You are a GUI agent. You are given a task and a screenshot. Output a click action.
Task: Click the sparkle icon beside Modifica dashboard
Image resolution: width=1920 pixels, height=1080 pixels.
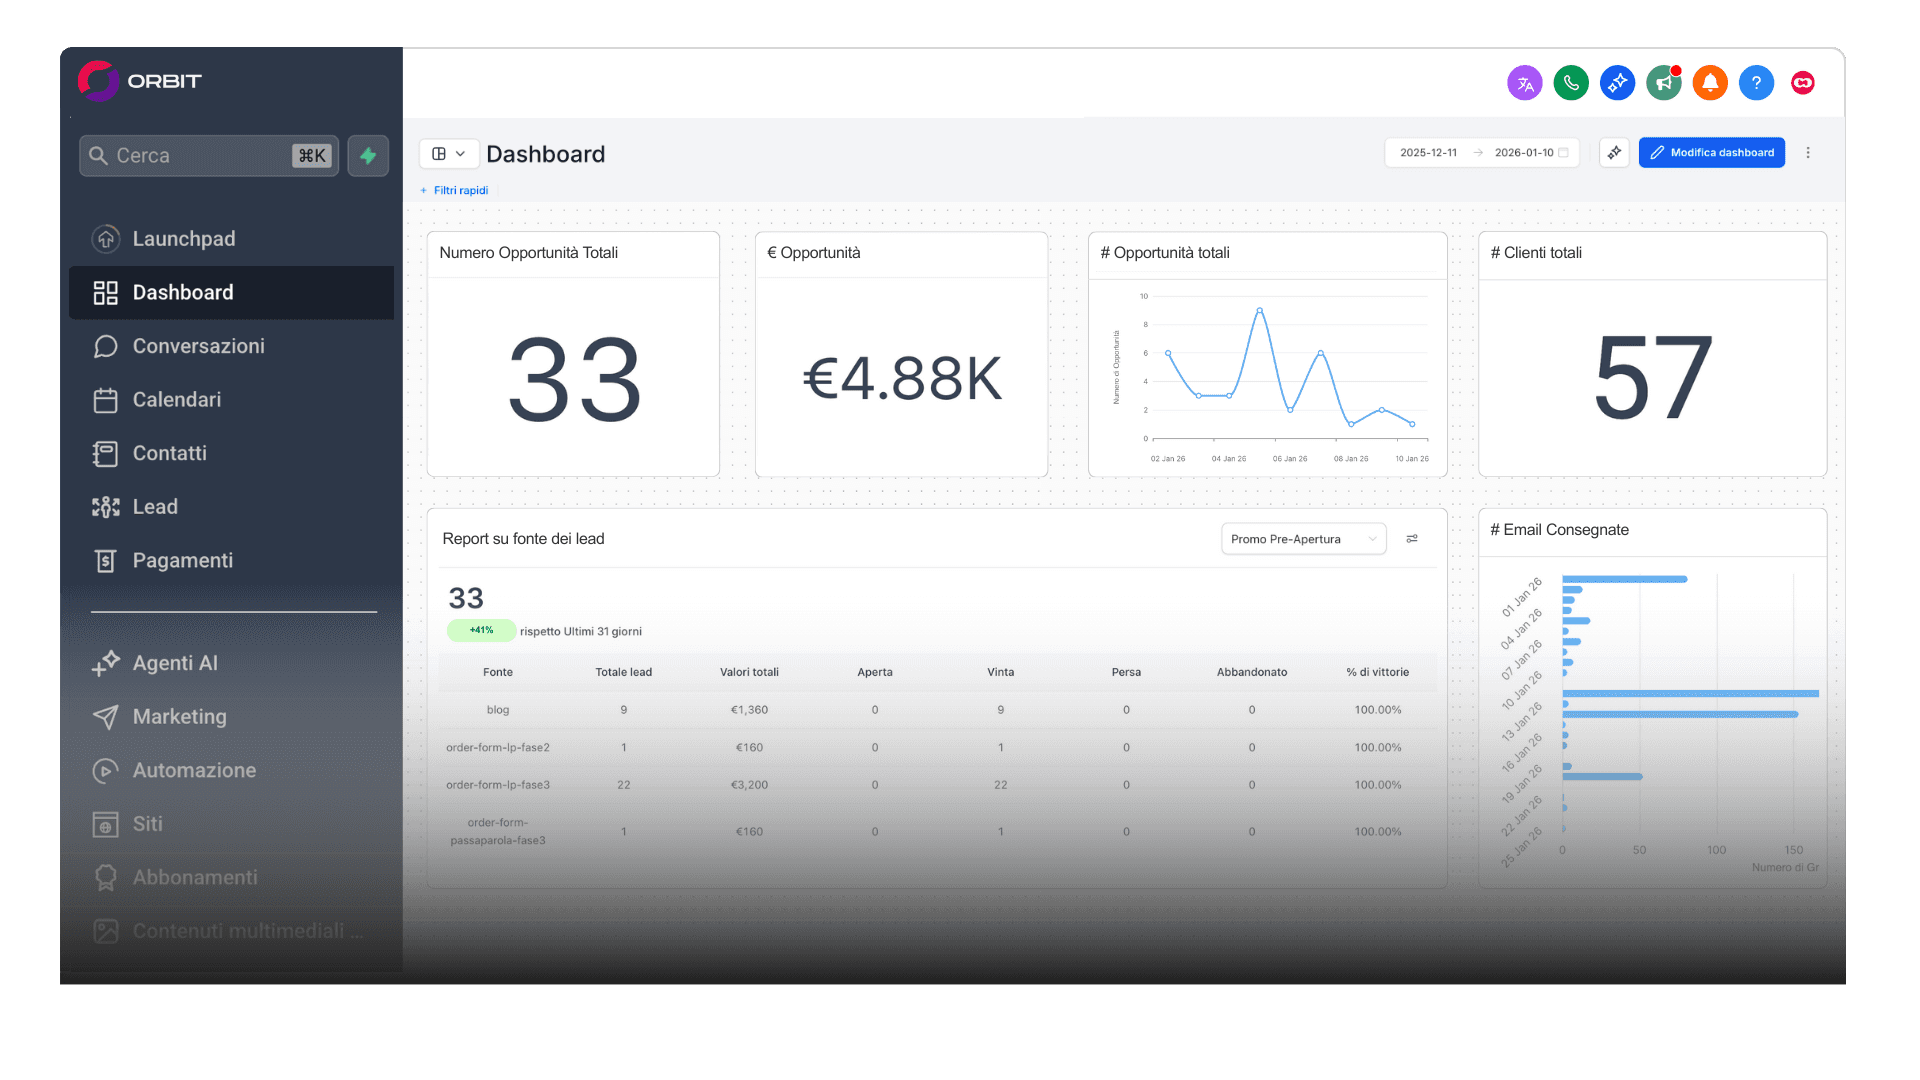click(x=1614, y=153)
